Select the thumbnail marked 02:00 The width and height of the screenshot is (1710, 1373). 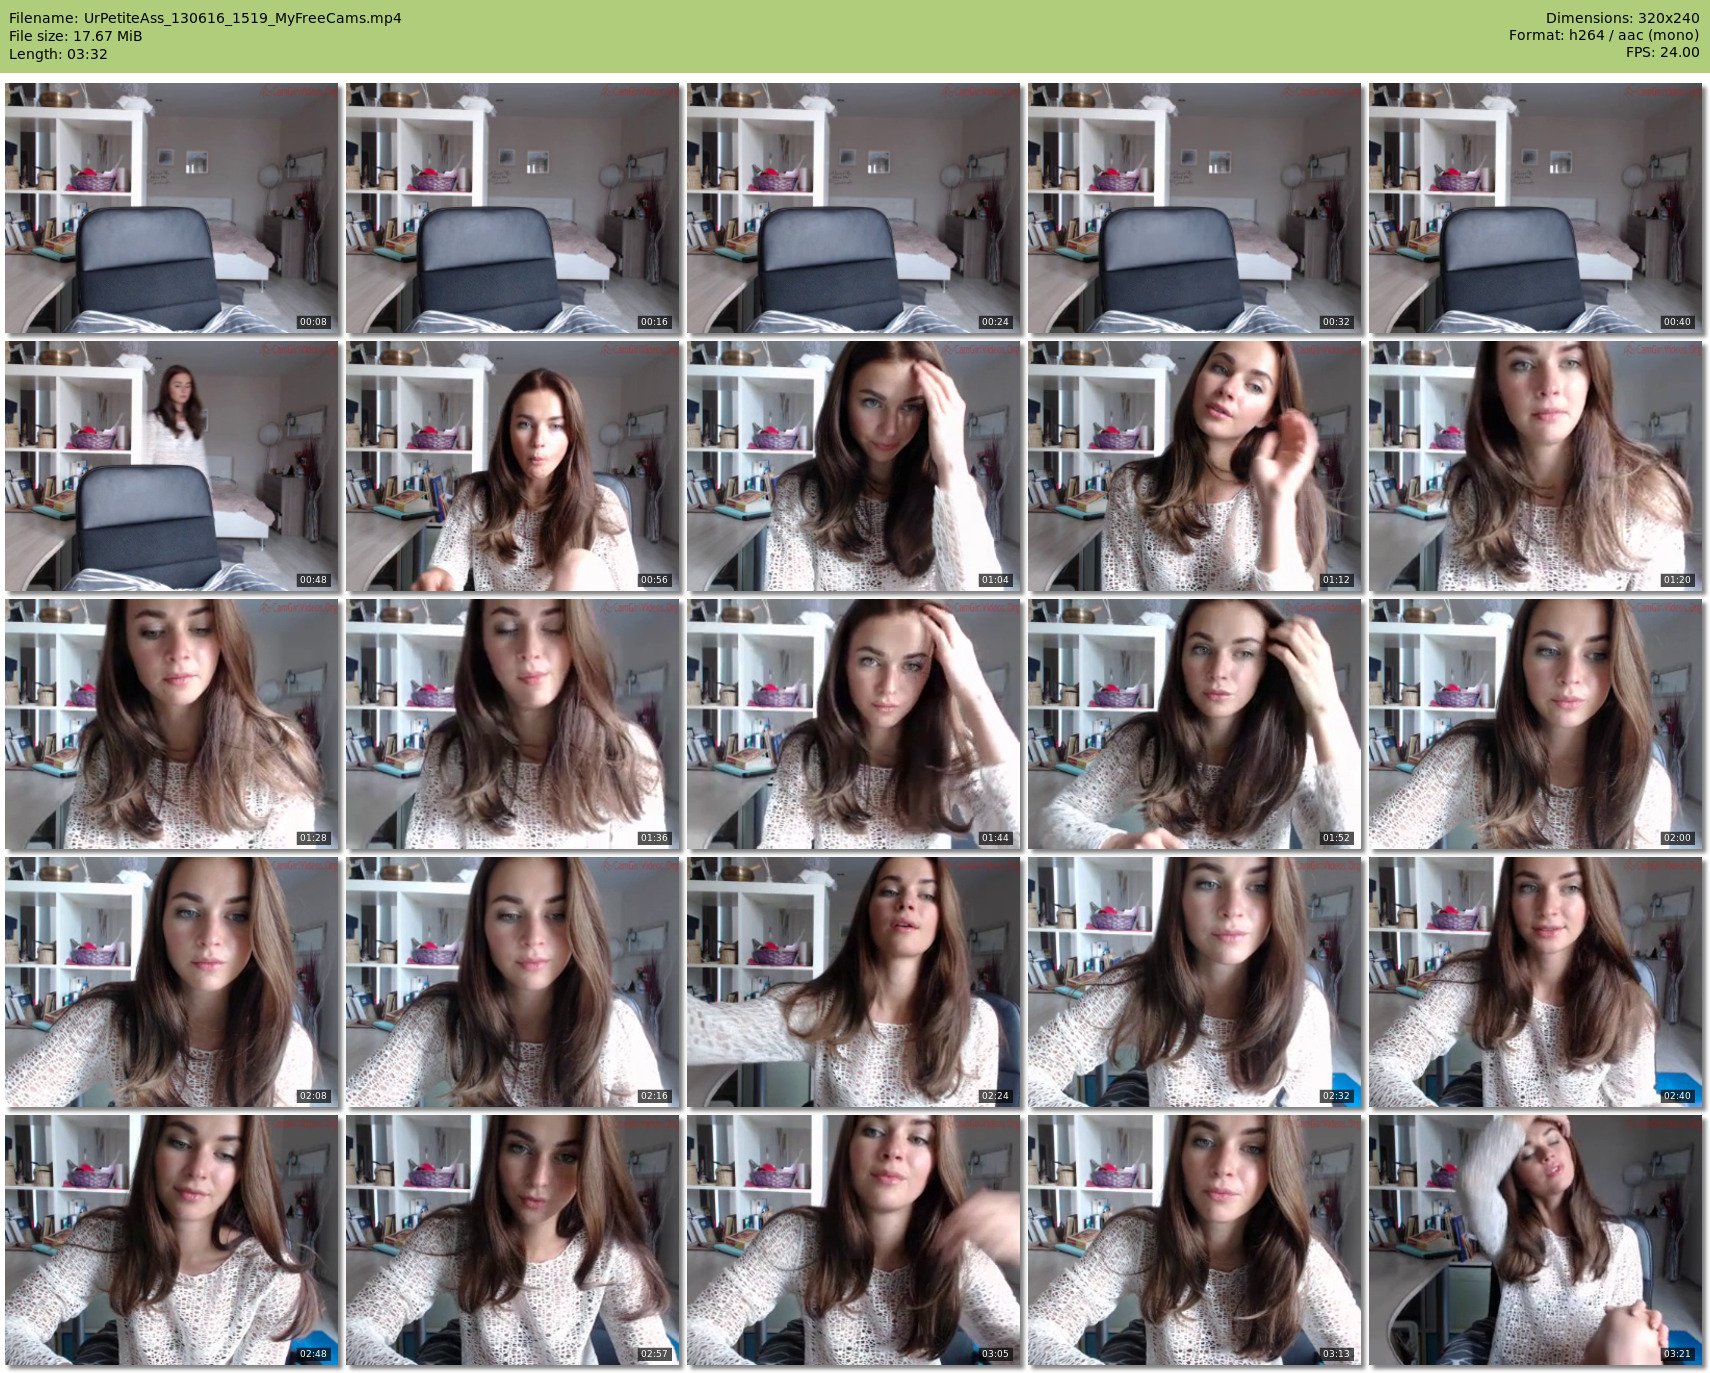pos(1535,724)
